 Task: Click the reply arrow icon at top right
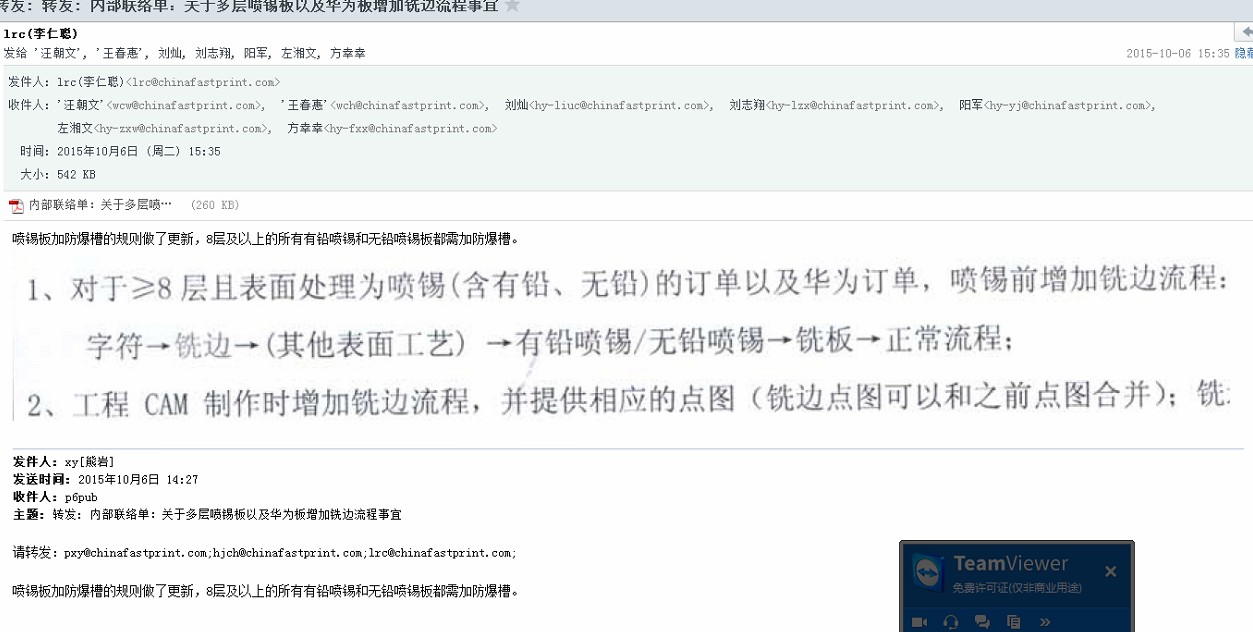pos(1246,33)
